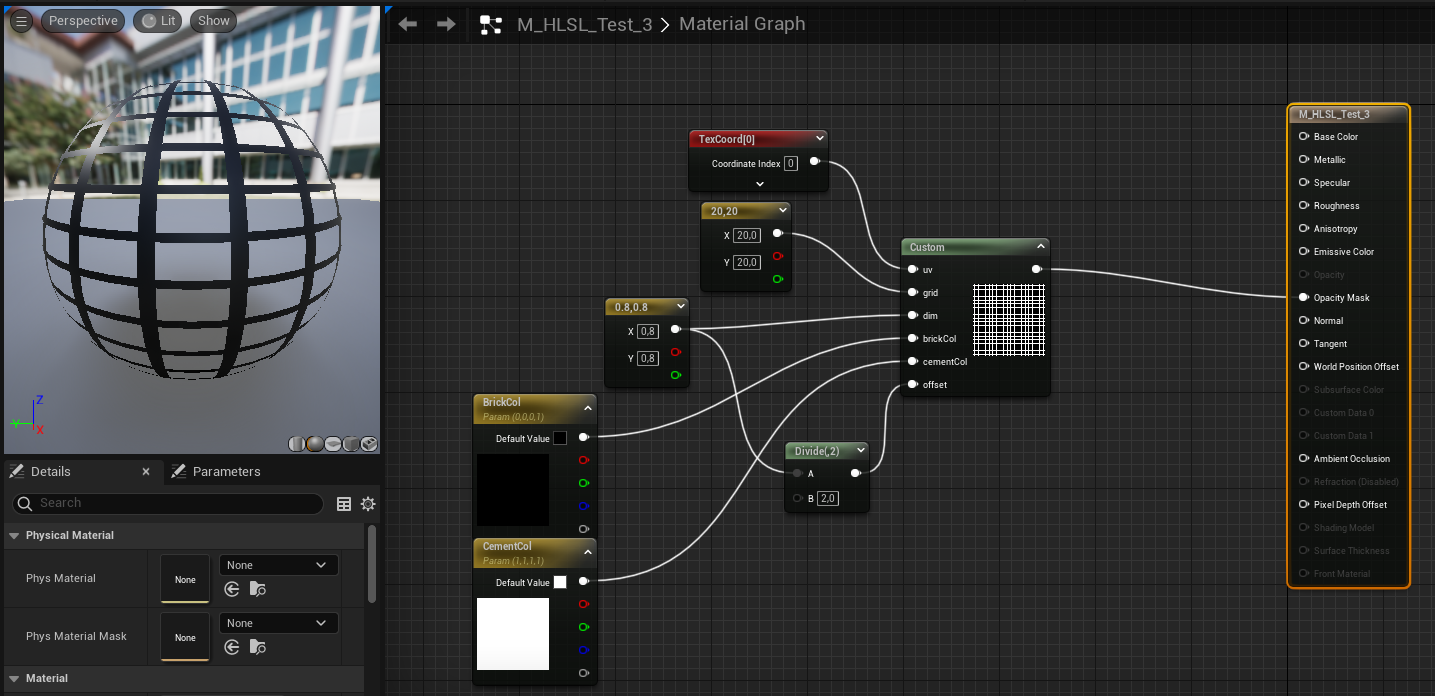Browse to Phys Material in Content Browser

(x=257, y=589)
